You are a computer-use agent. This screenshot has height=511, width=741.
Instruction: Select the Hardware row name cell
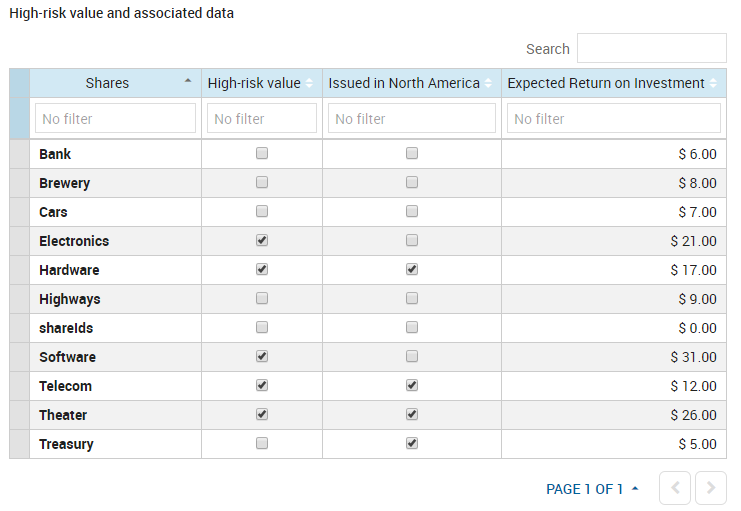pyautogui.click(x=69, y=270)
